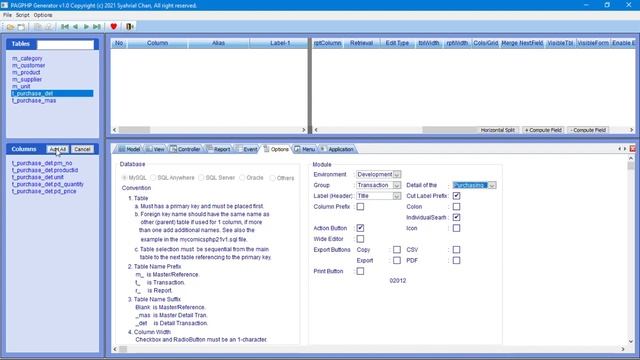Click the next record play arrow
The image size is (640, 360).
(x=86, y=27)
